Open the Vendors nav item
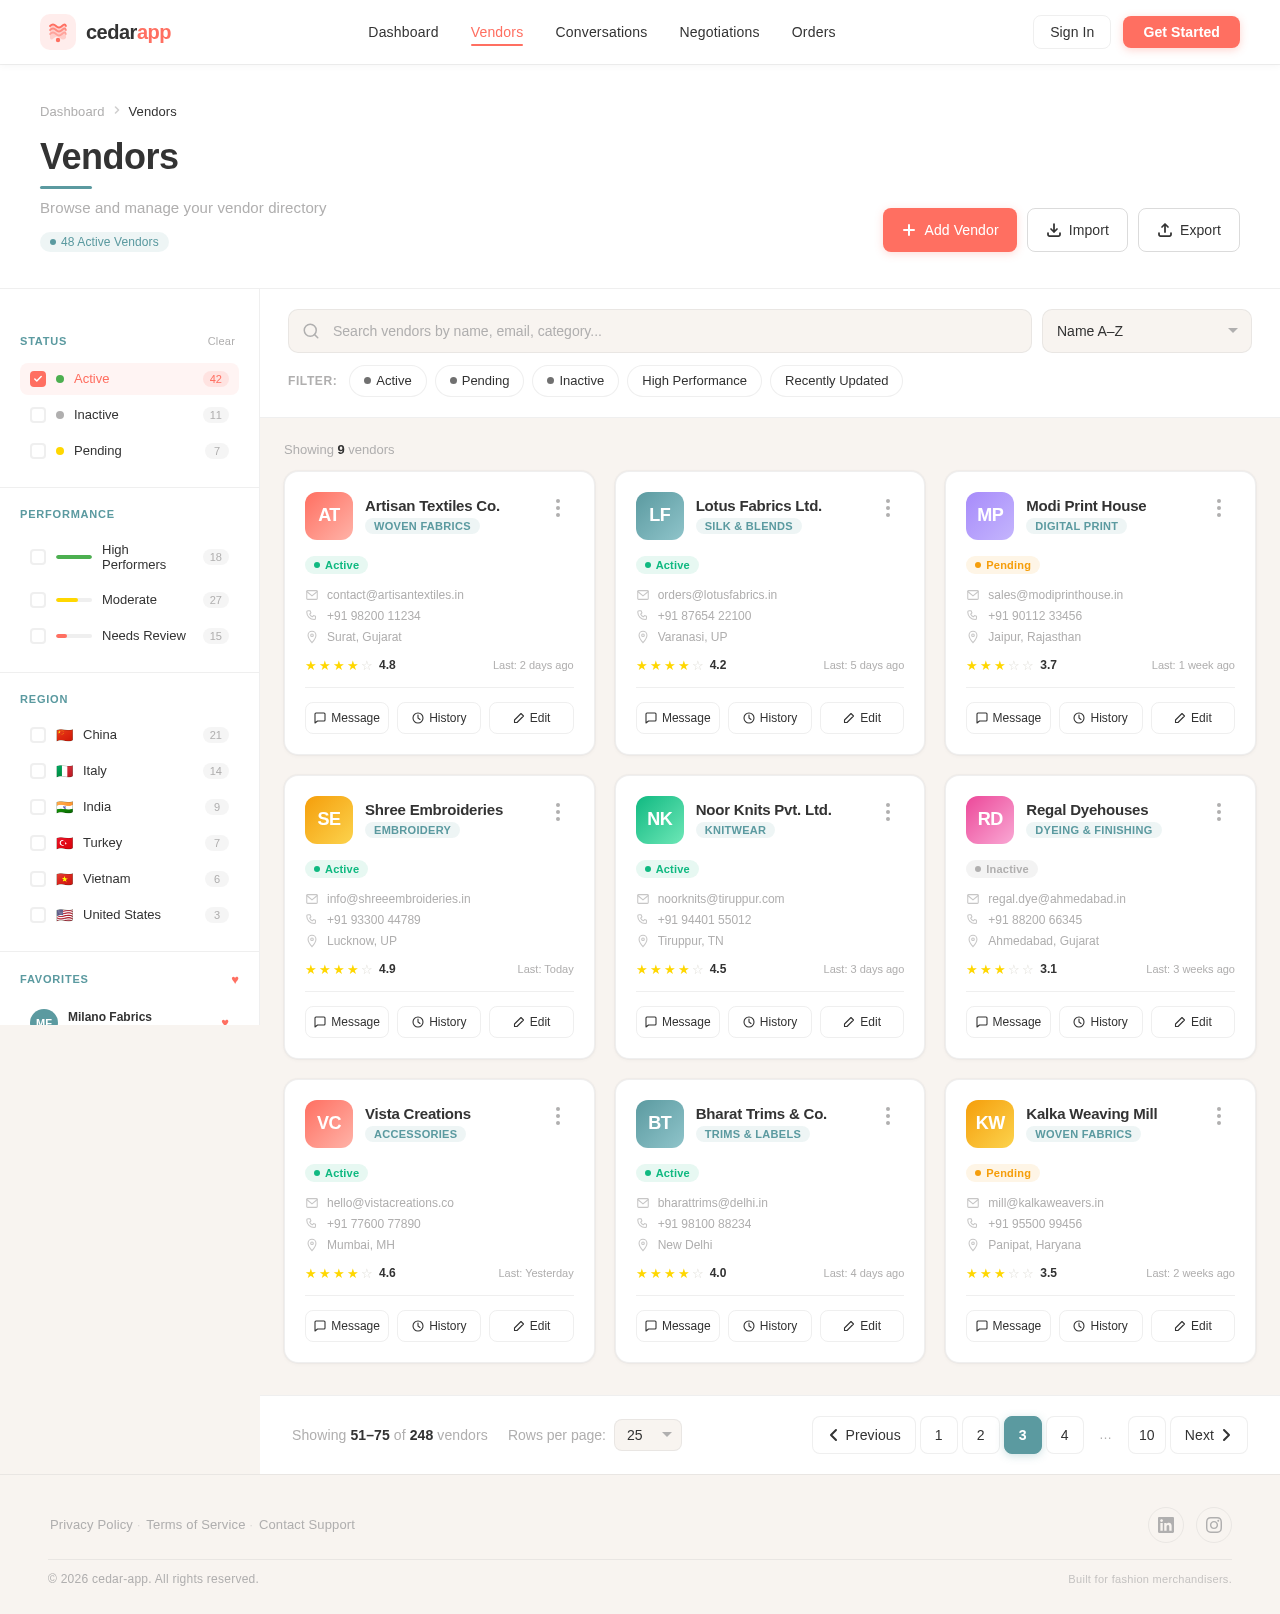Image resolution: width=1280 pixels, height=1614 pixels. [x=497, y=32]
